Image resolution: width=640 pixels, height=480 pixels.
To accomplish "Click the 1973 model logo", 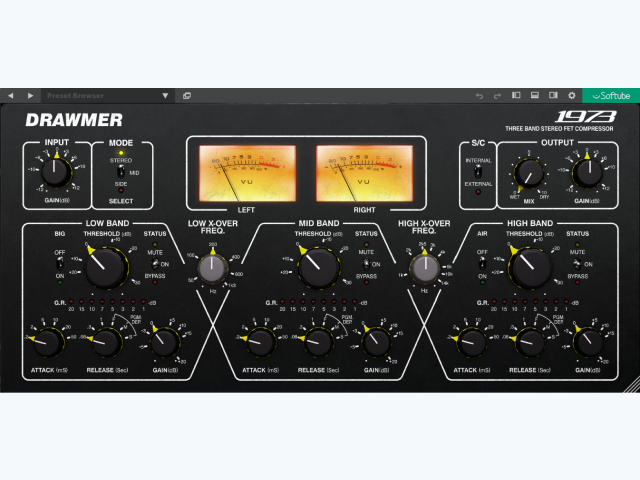I will point(586,117).
